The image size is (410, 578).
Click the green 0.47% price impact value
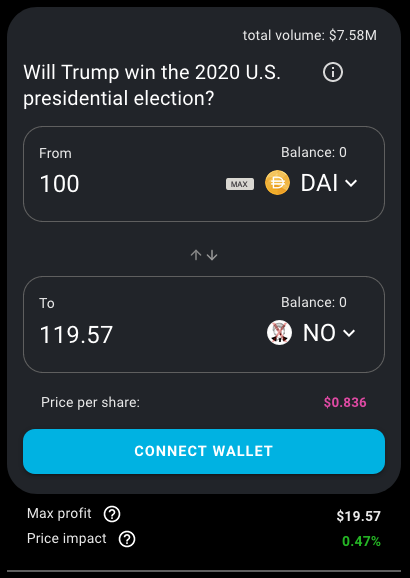click(x=361, y=542)
